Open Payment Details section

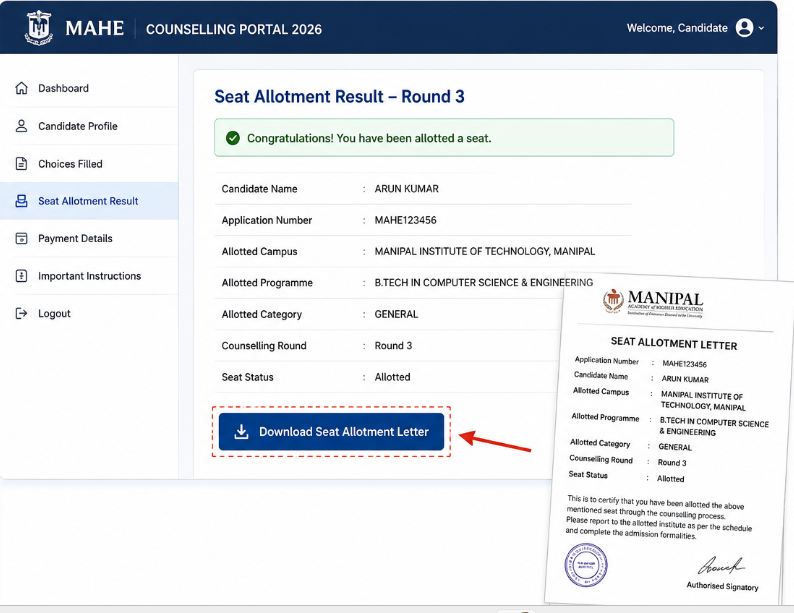pos(89,238)
